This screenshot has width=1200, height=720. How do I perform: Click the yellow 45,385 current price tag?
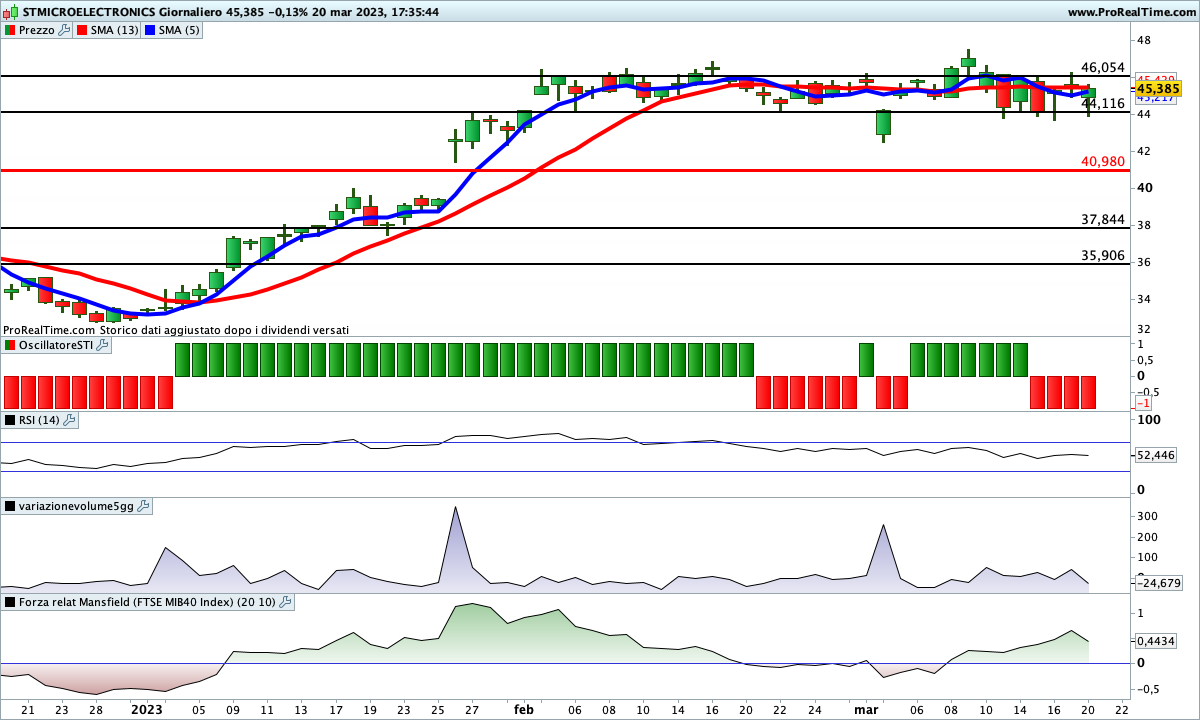[1157, 89]
